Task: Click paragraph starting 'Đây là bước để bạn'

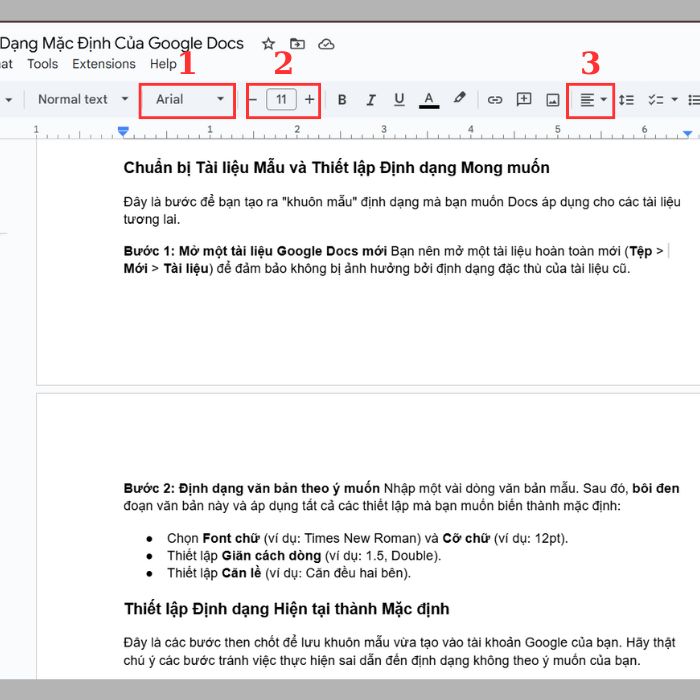Action: tap(402, 210)
